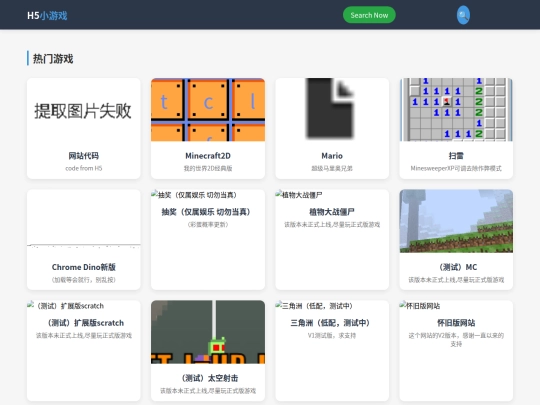Open the Chrome Dino thumbnail image
This screenshot has height=405, width=540.
pyautogui.click(x=84, y=221)
